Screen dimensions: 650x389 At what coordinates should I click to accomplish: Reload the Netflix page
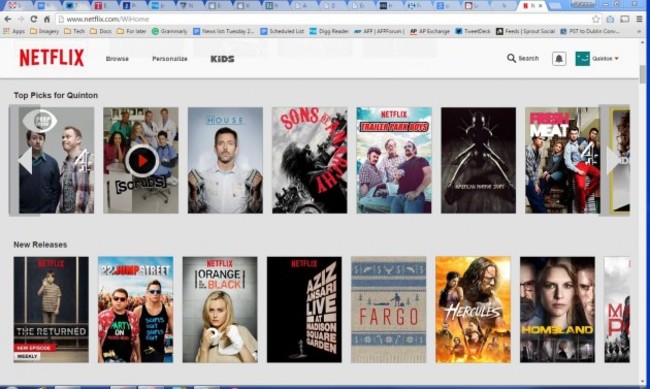pyautogui.click(x=34, y=19)
